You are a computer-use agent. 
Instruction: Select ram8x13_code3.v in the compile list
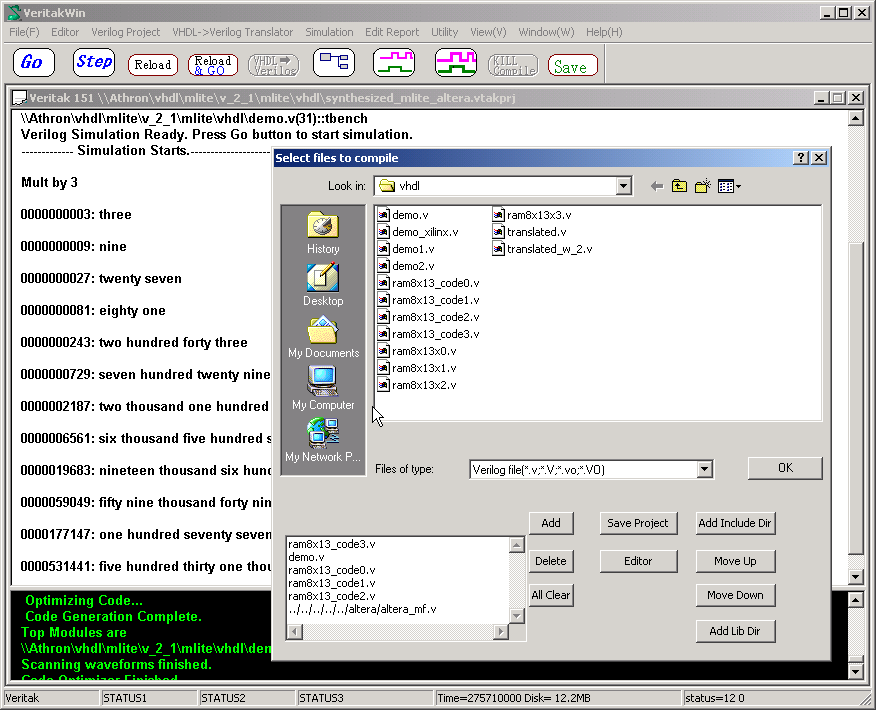click(332, 544)
